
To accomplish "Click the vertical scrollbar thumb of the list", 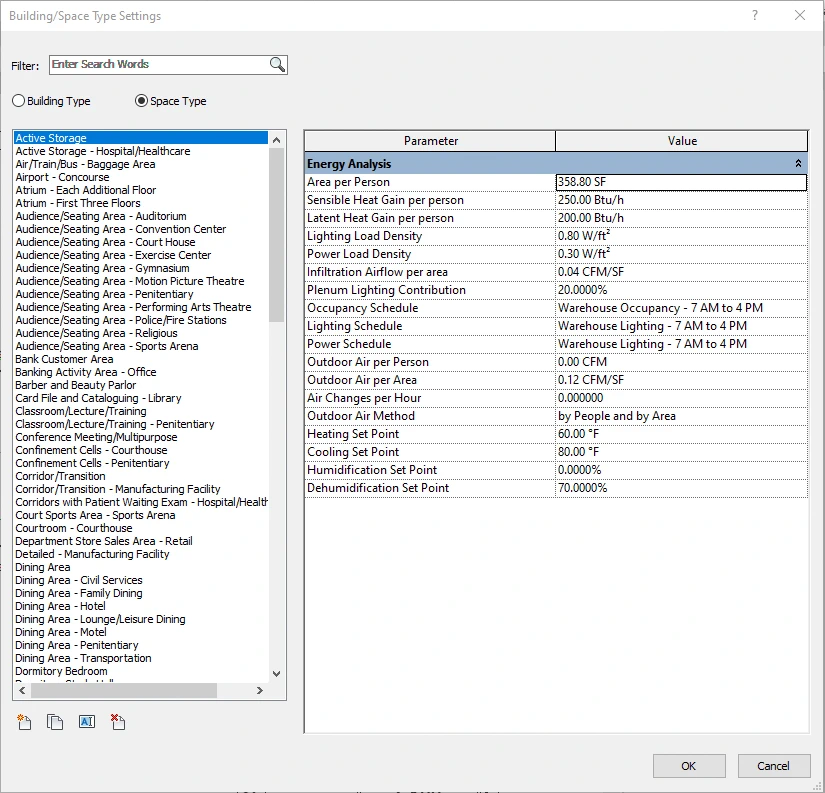I will click(x=276, y=235).
